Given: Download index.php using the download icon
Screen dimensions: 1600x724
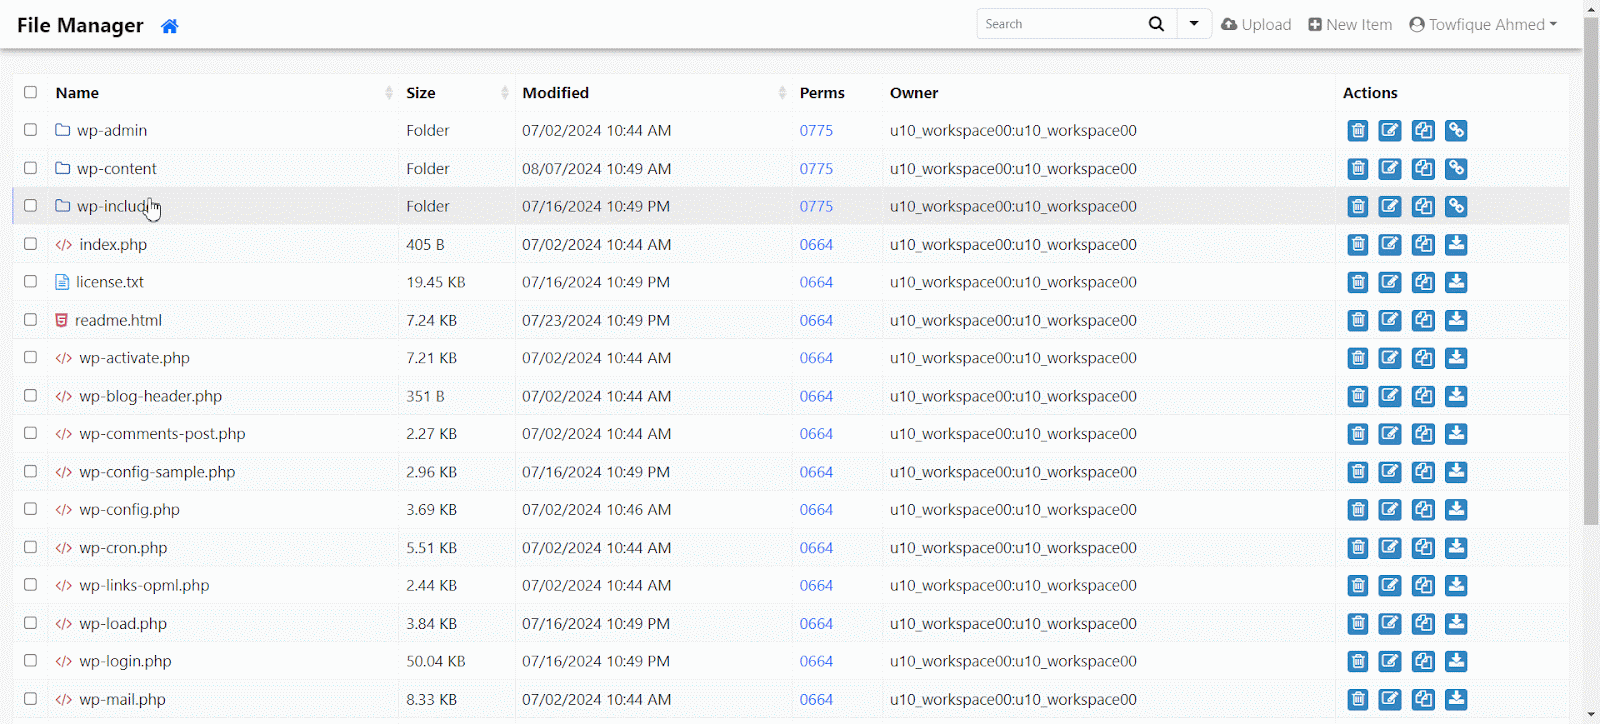Looking at the screenshot, I should [x=1456, y=244].
